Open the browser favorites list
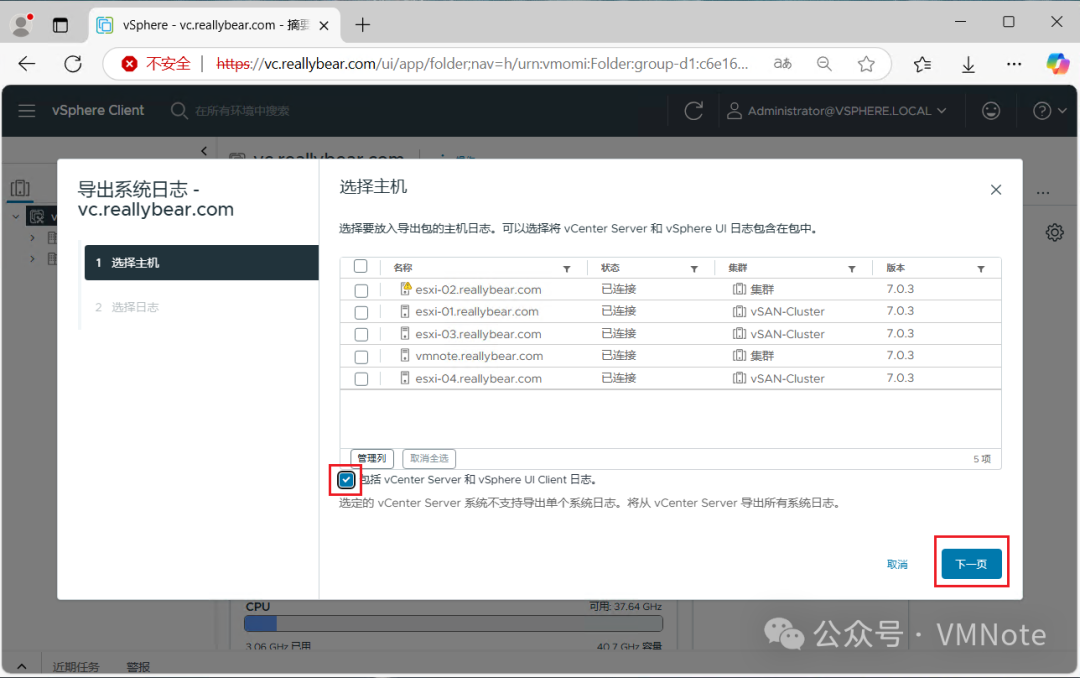The height and width of the screenshot is (678, 1080). 922,64
